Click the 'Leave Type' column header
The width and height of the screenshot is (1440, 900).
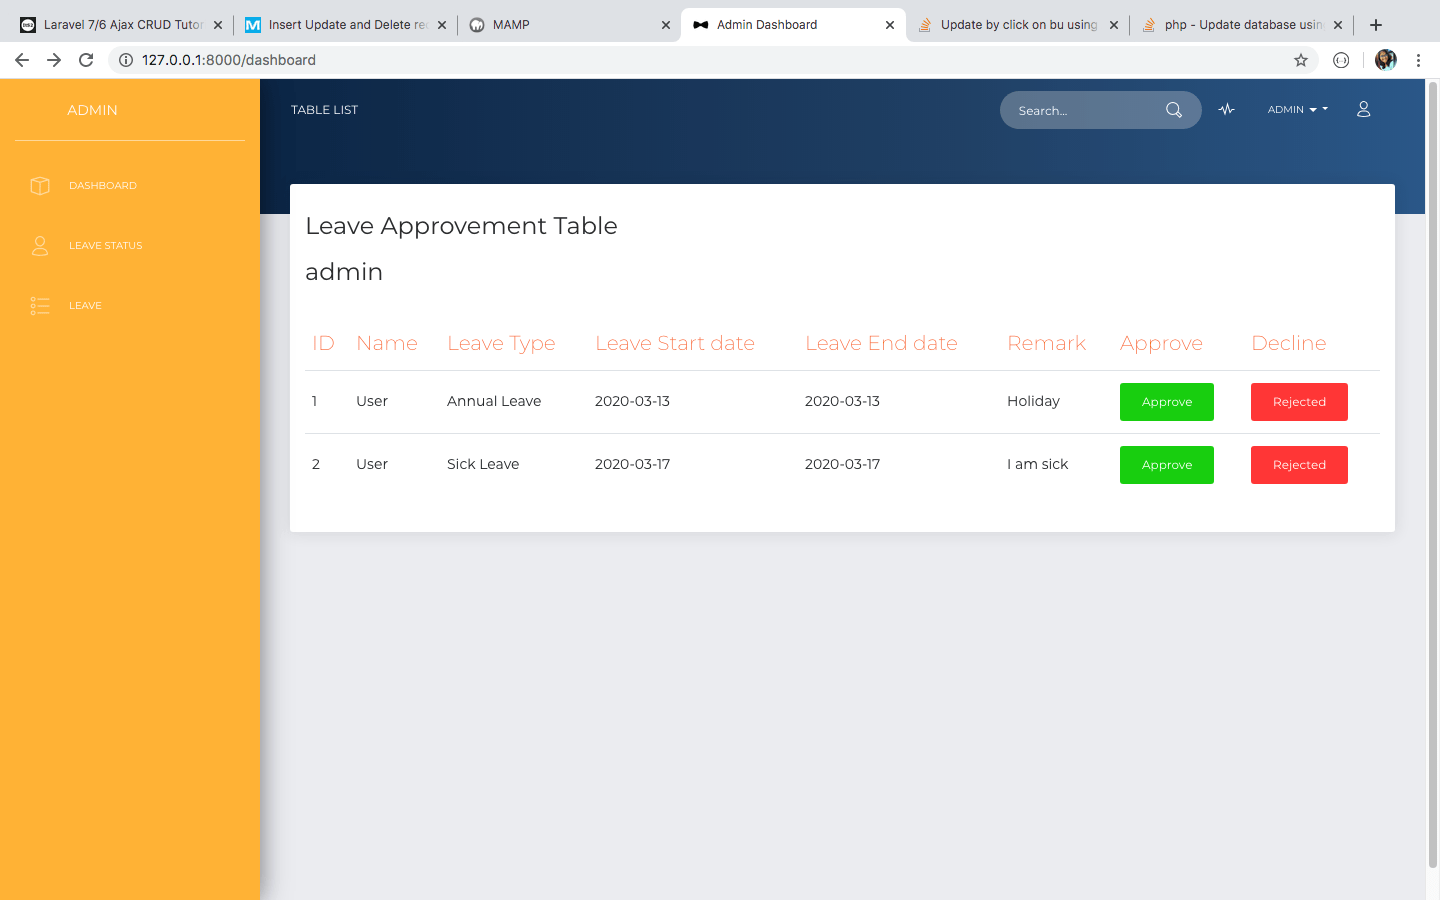501,344
